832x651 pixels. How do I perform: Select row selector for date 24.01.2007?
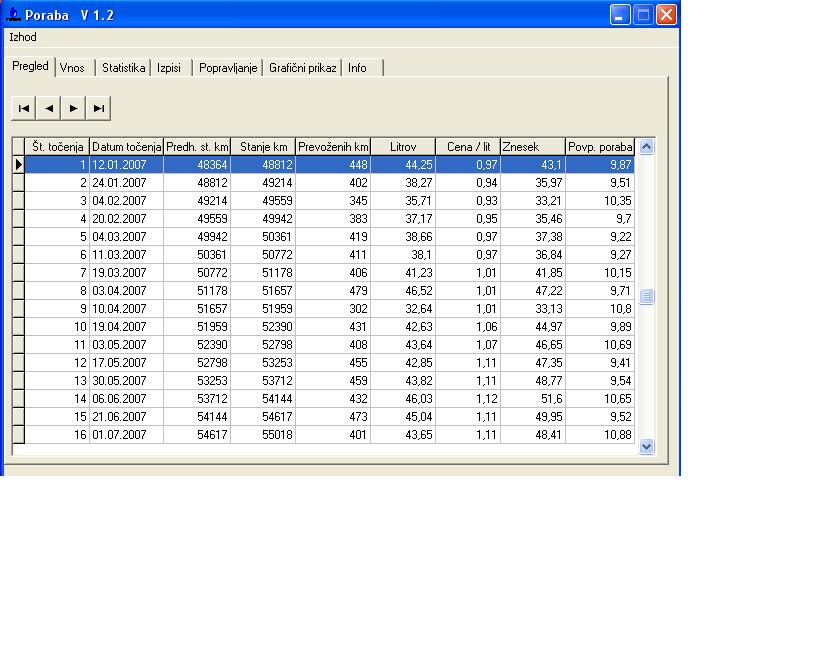[x=19, y=183]
